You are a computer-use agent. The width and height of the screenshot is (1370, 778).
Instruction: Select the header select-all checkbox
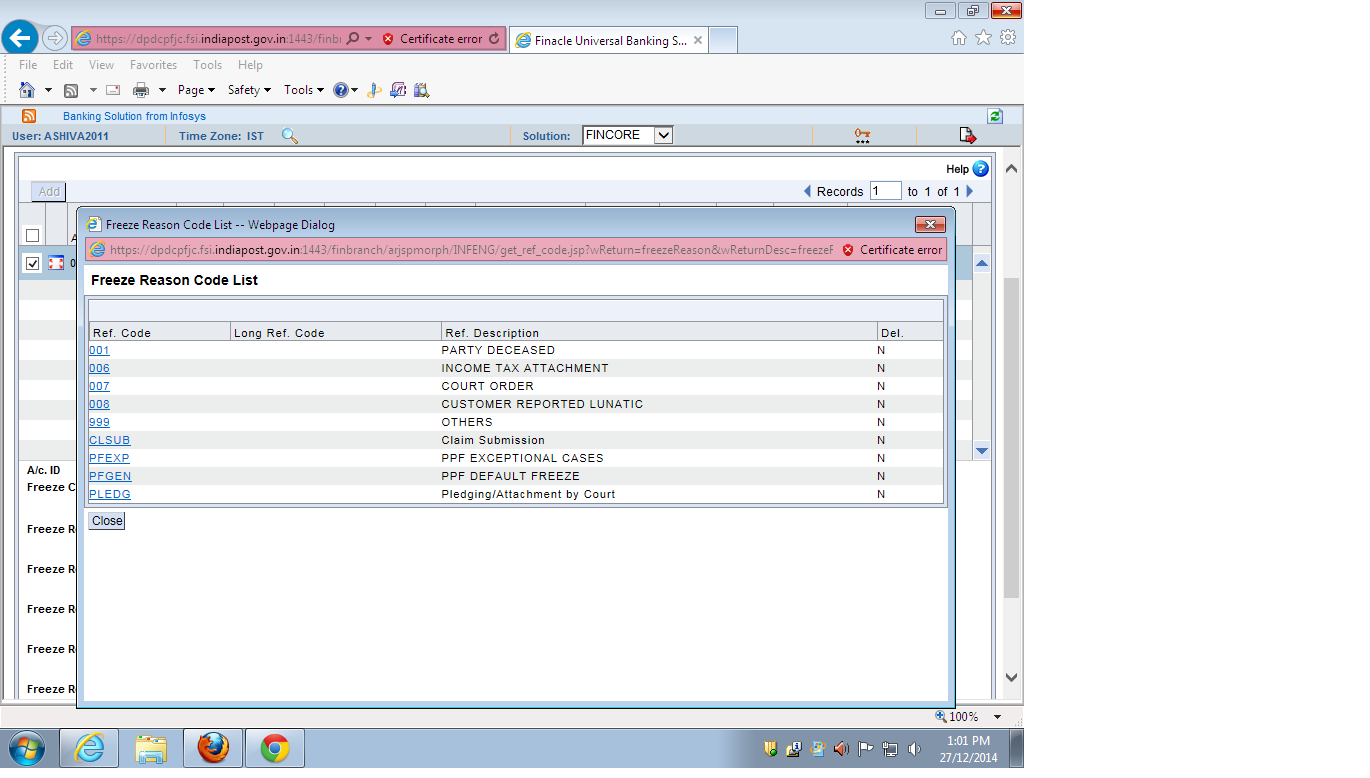click(x=31, y=235)
